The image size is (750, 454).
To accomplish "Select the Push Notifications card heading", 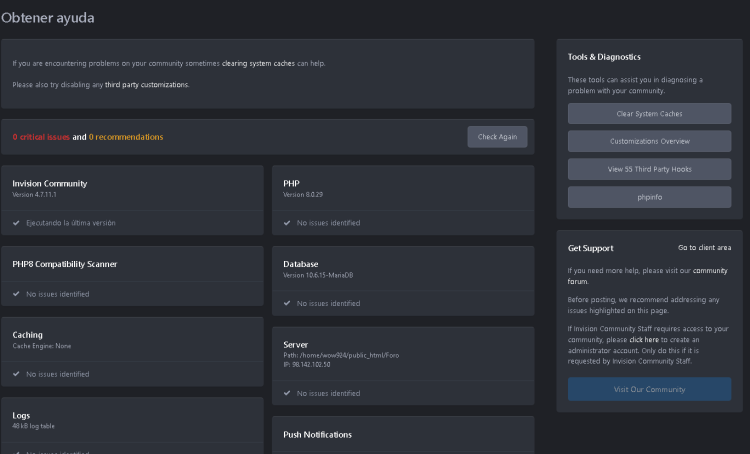I will tap(317, 435).
